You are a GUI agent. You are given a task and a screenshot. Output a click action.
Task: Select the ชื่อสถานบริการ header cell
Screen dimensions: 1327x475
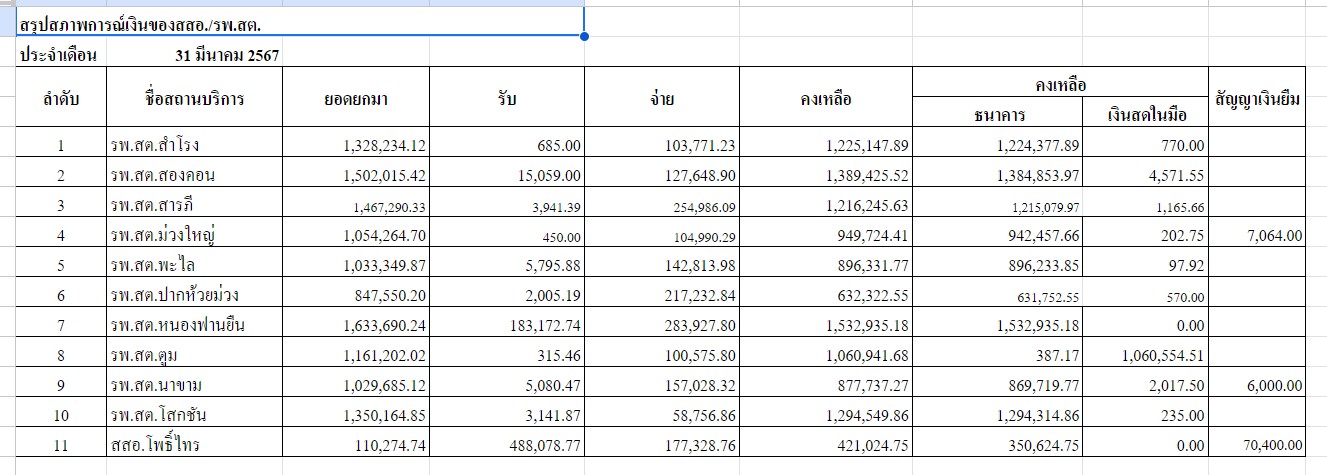click(x=194, y=99)
